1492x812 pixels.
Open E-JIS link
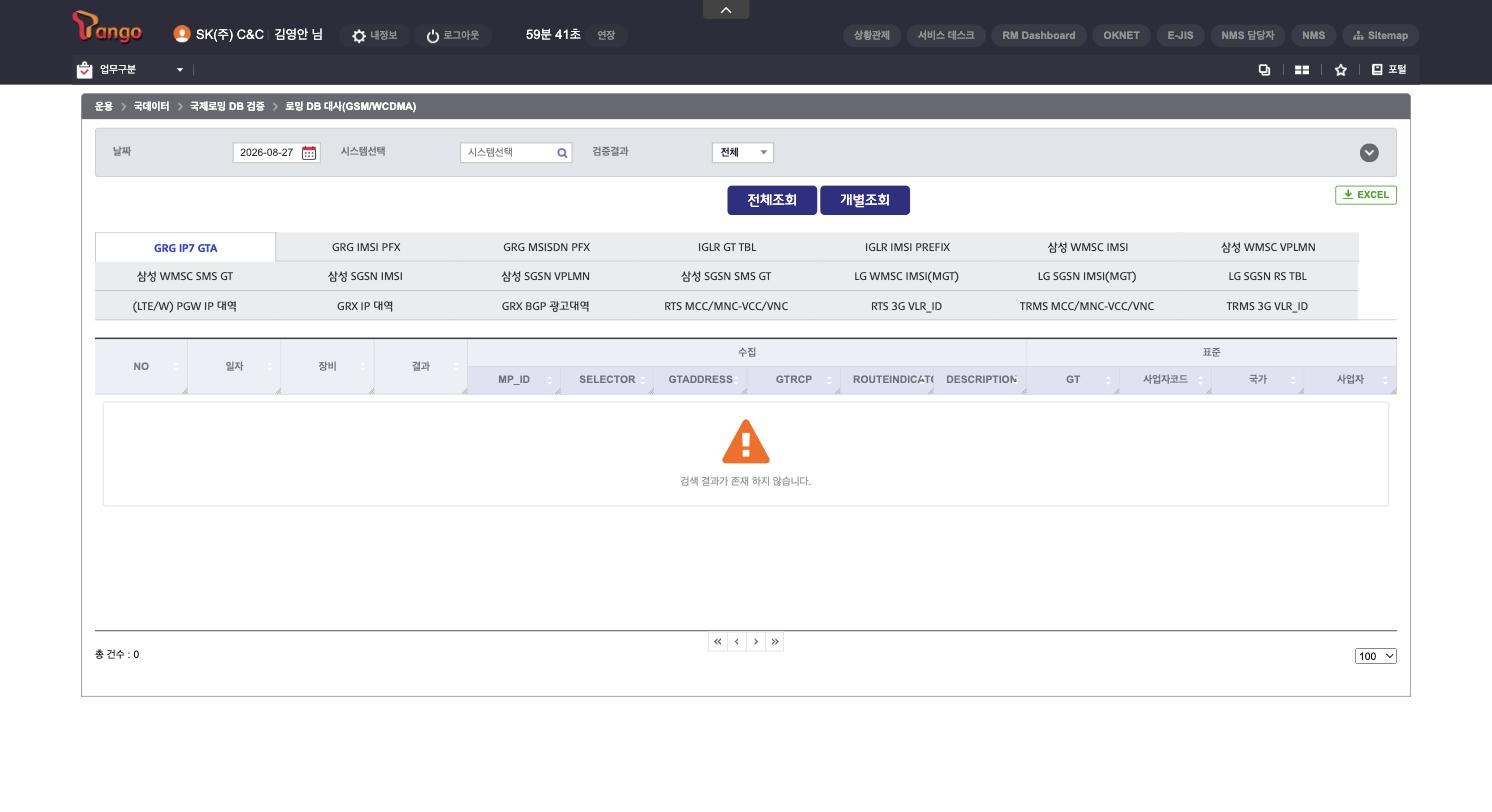click(1180, 35)
